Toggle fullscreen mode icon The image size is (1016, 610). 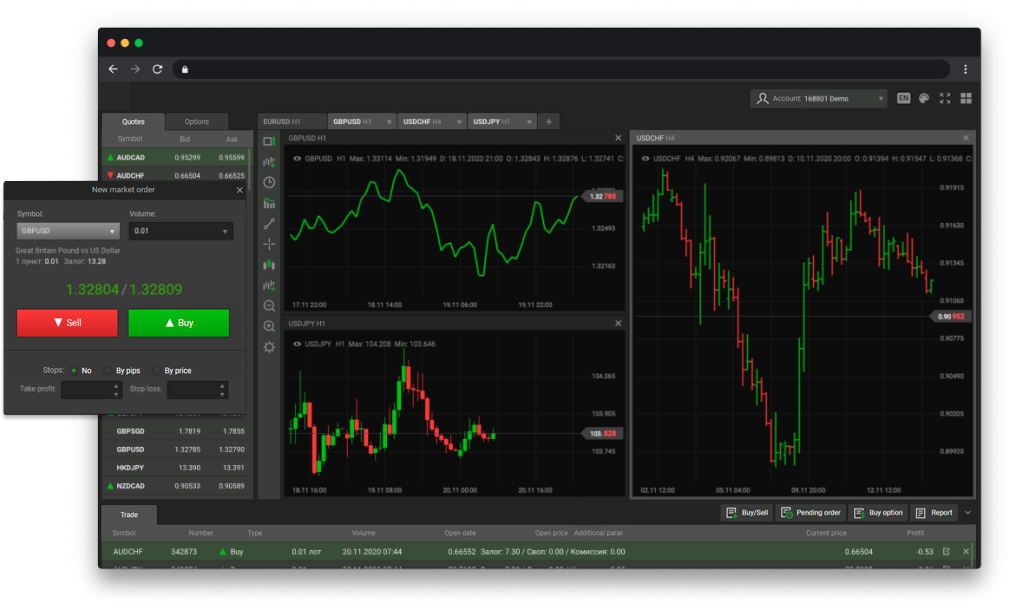(945, 98)
